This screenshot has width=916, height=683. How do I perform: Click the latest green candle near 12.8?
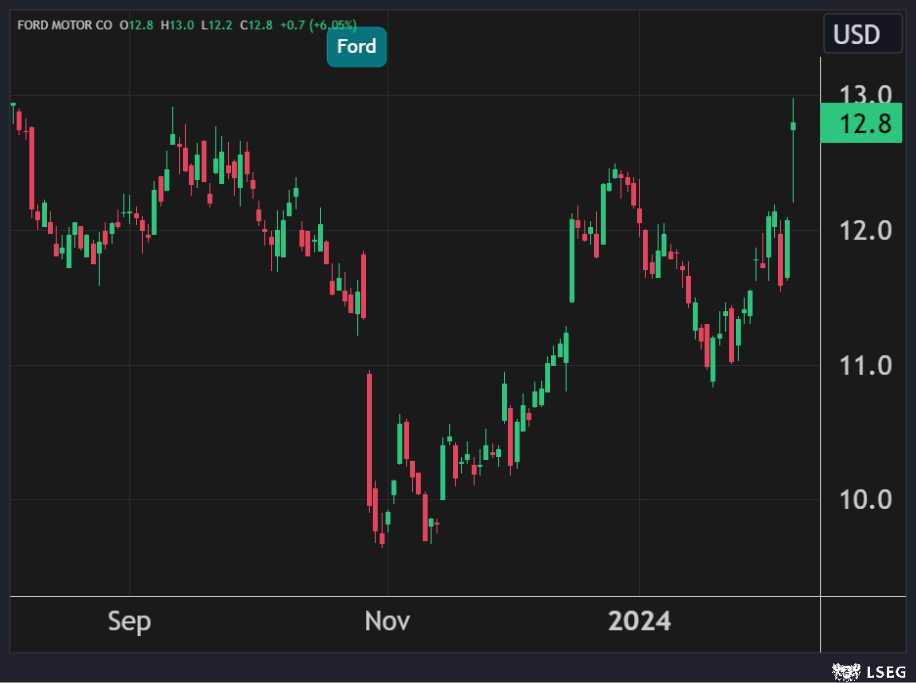pyautogui.click(x=793, y=126)
